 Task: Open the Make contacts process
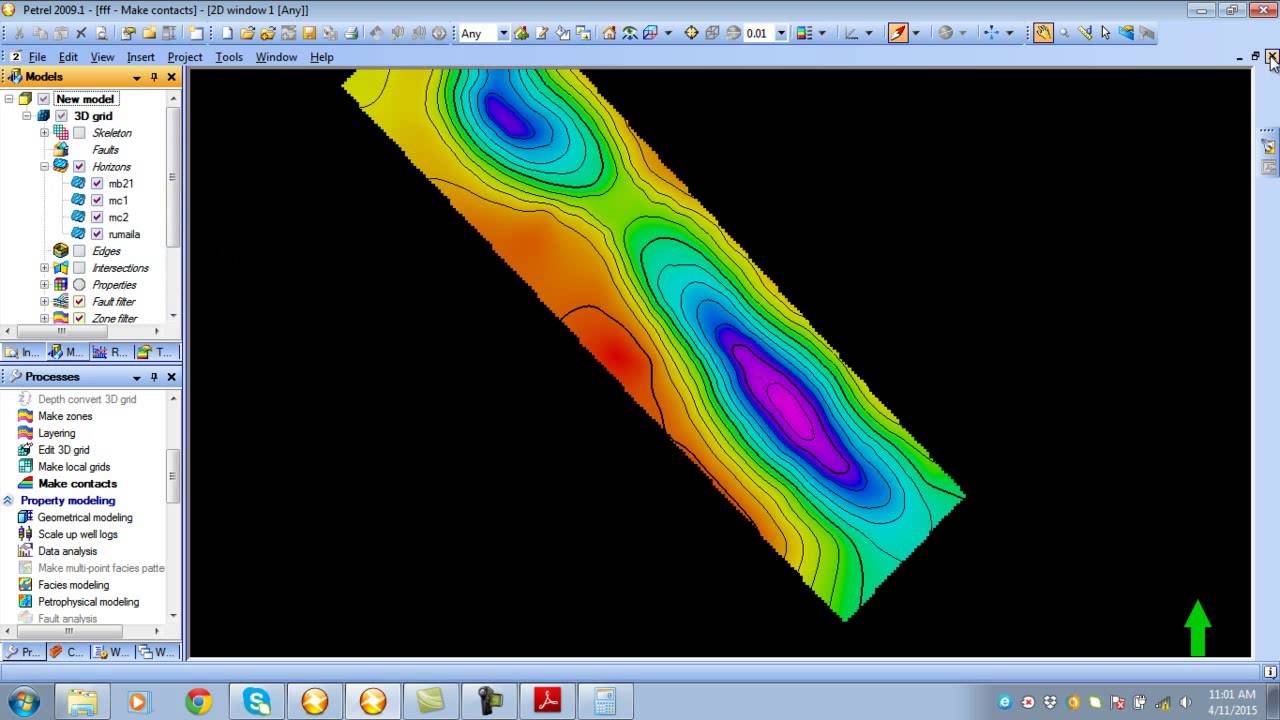pyautogui.click(x=77, y=484)
